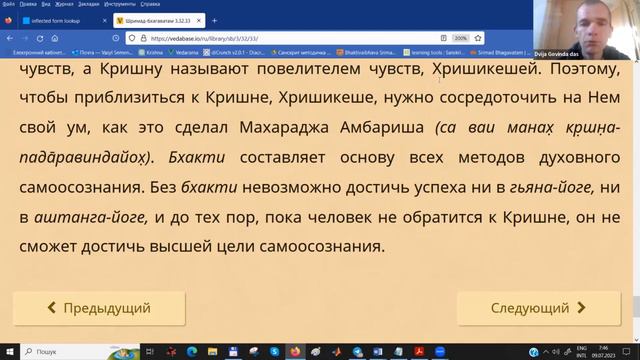Image resolution: width=640 pixels, height=360 pixels.
Task: Go to the Следующий verse button
Action: click(539, 308)
